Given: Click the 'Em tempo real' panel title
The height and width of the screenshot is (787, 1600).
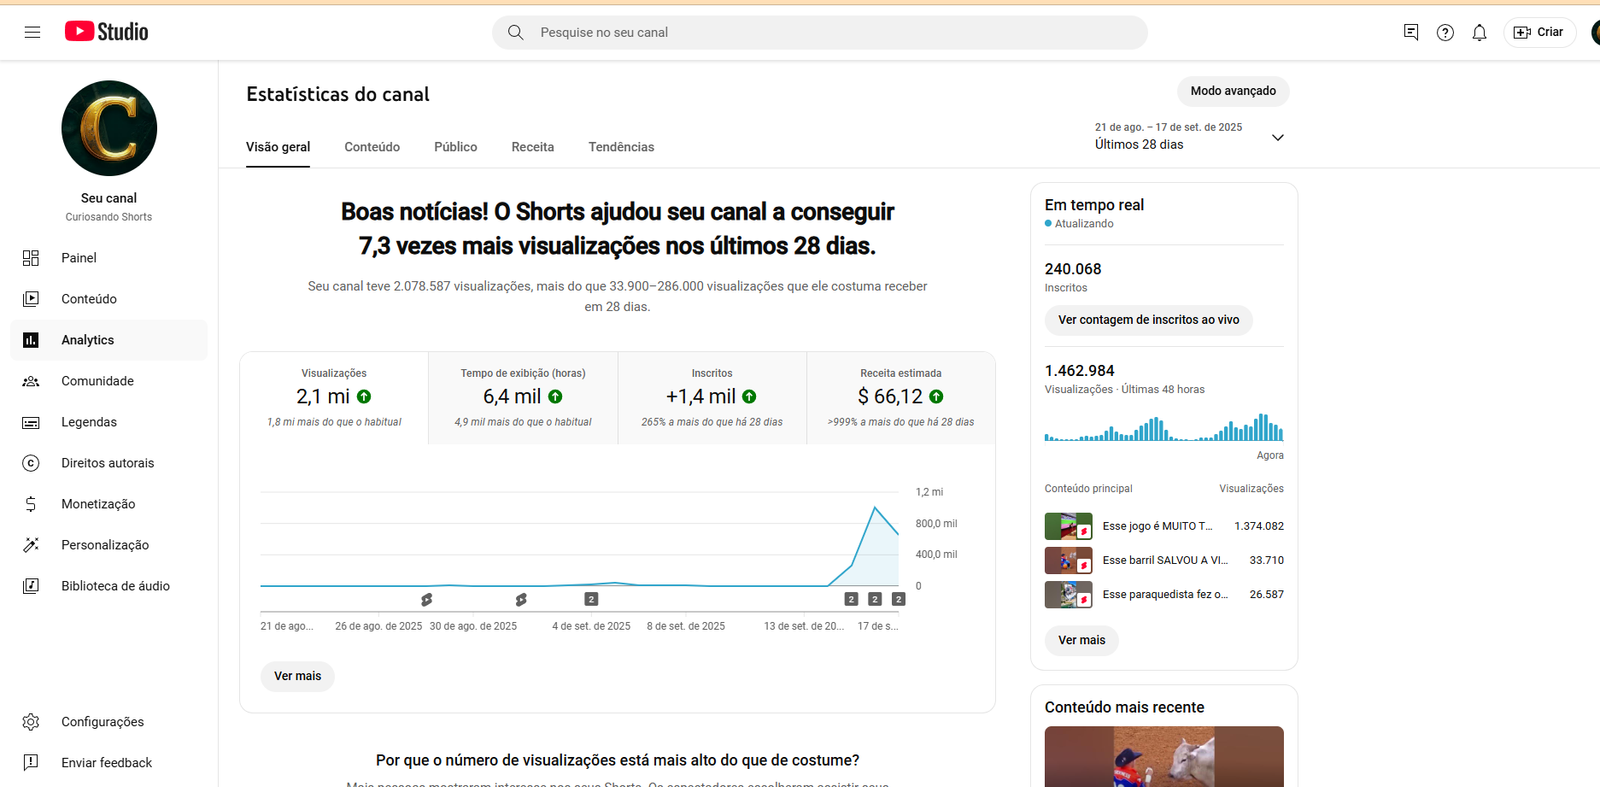Looking at the screenshot, I should pos(1094,205).
